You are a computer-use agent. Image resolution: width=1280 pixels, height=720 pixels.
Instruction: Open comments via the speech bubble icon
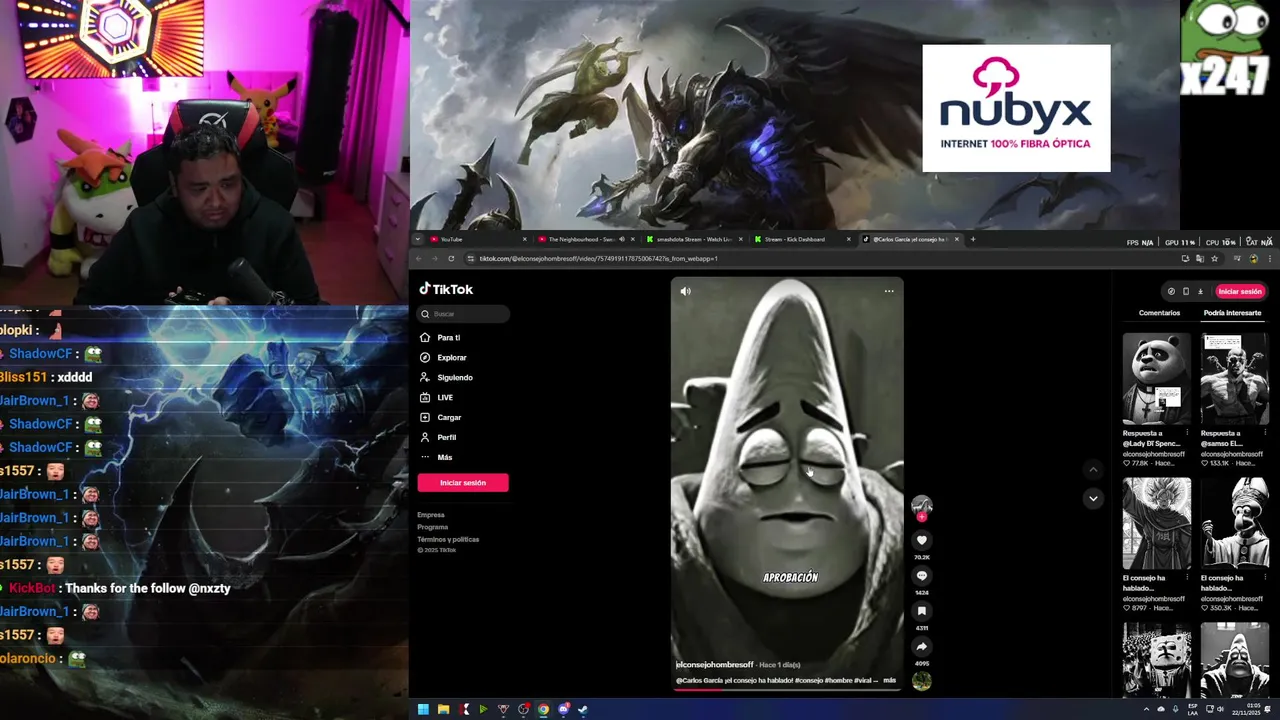tap(922, 576)
